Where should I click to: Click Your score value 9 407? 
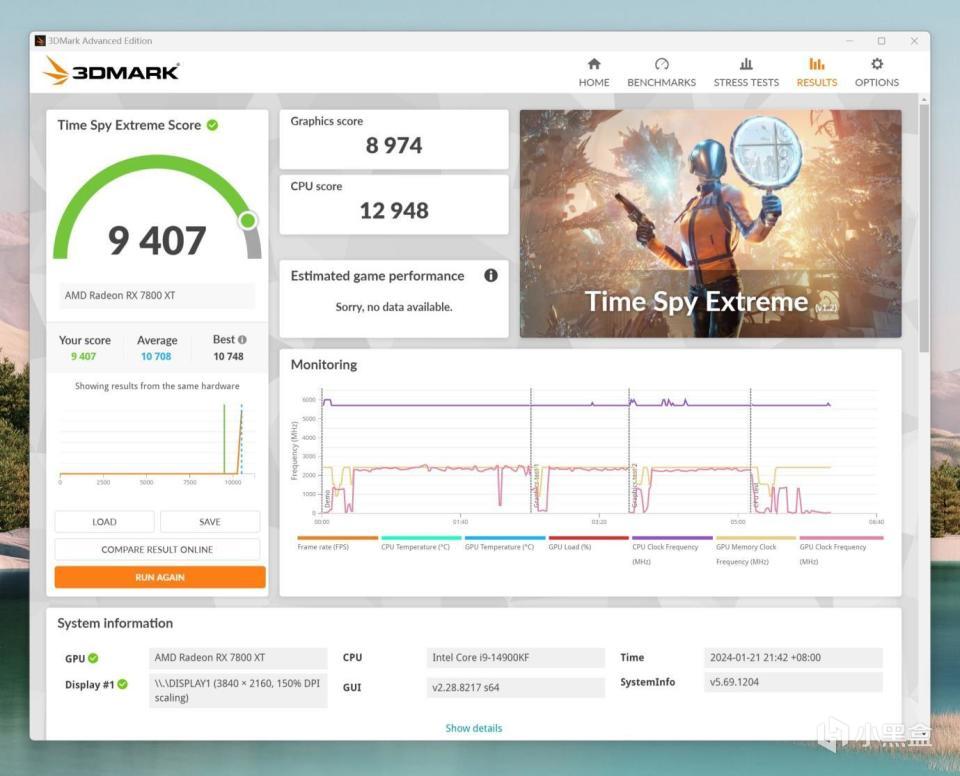83,356
